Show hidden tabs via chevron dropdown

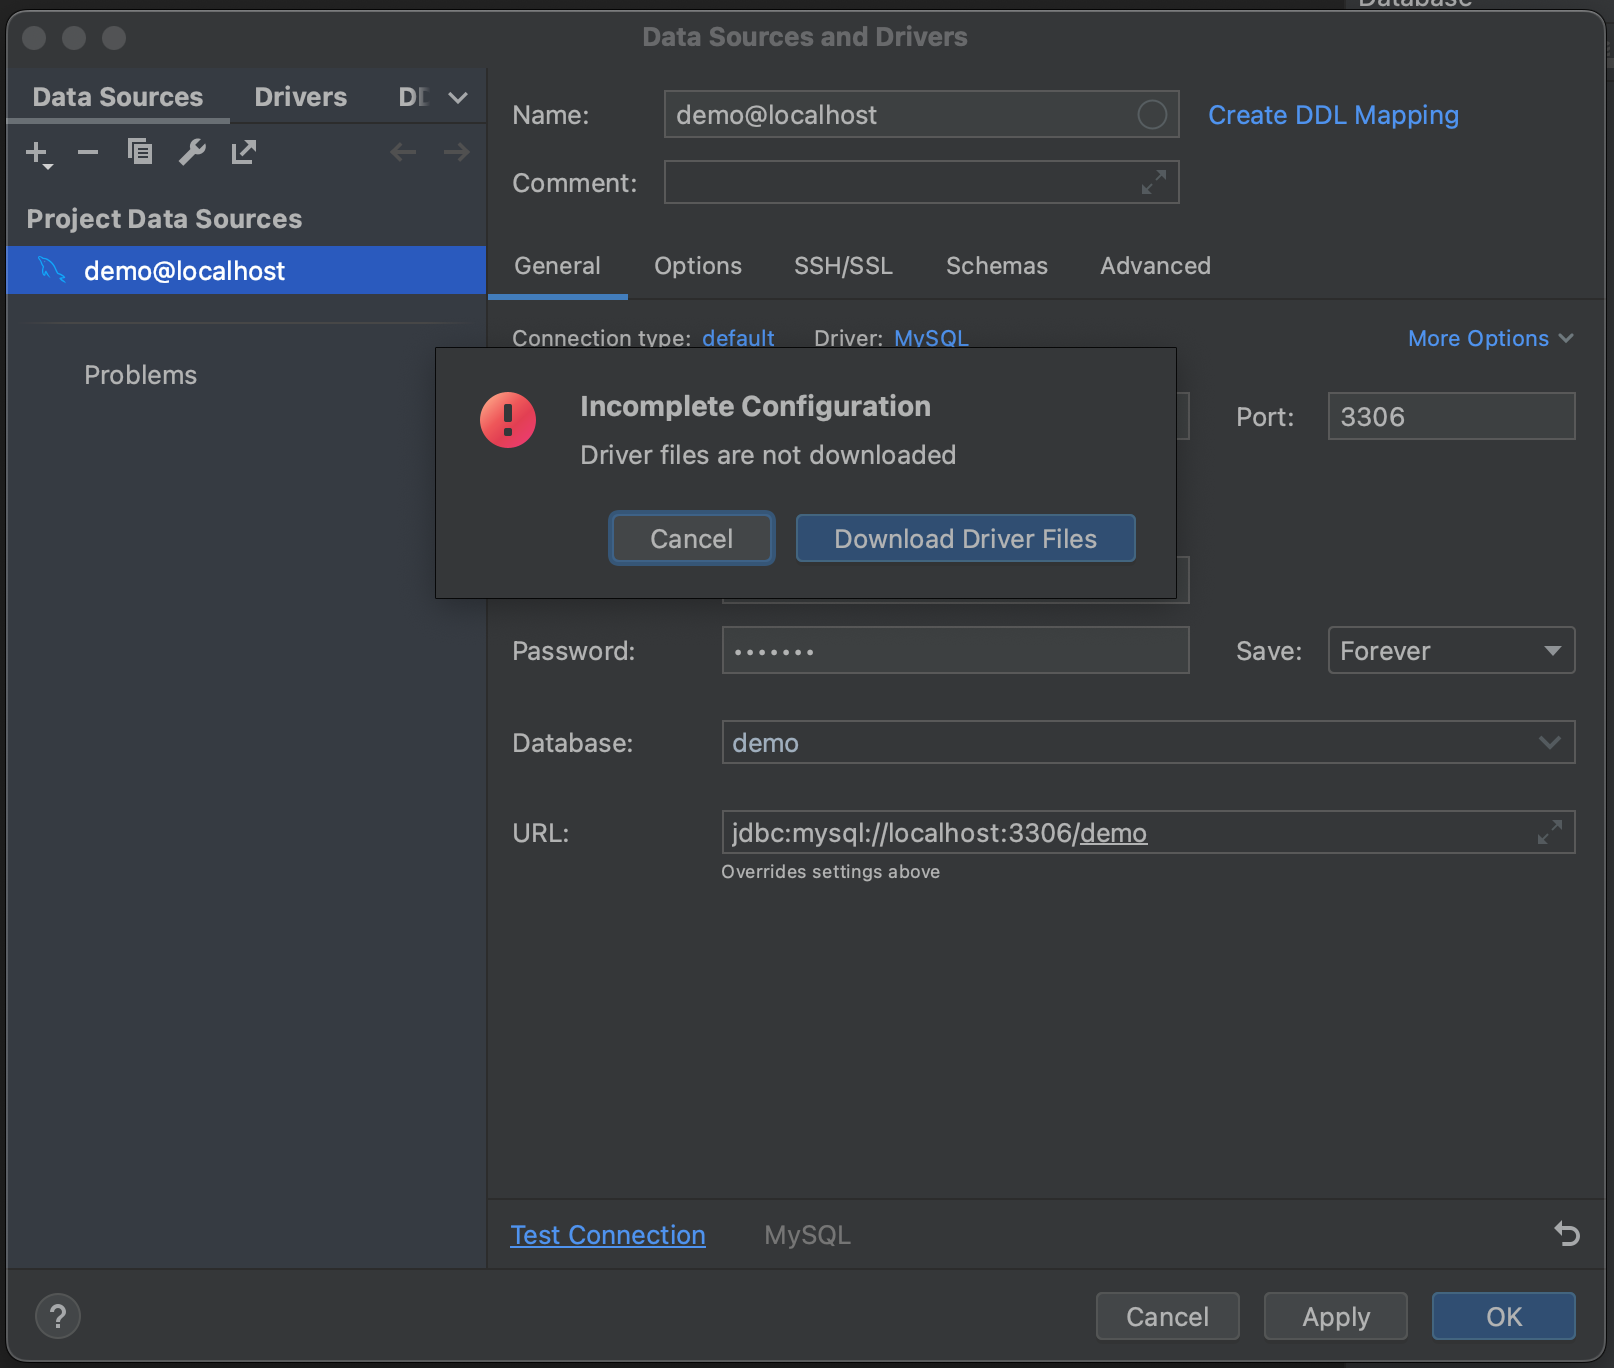click(458, 97)
